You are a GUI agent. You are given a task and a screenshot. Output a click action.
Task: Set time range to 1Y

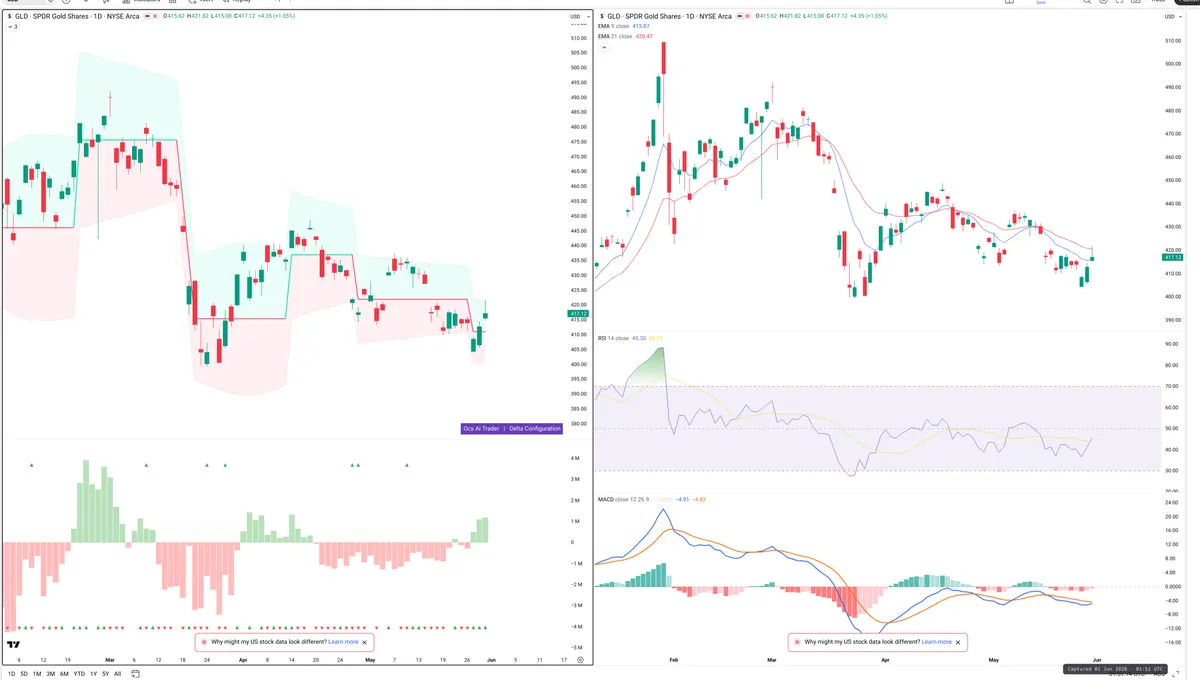coord(93,674)
